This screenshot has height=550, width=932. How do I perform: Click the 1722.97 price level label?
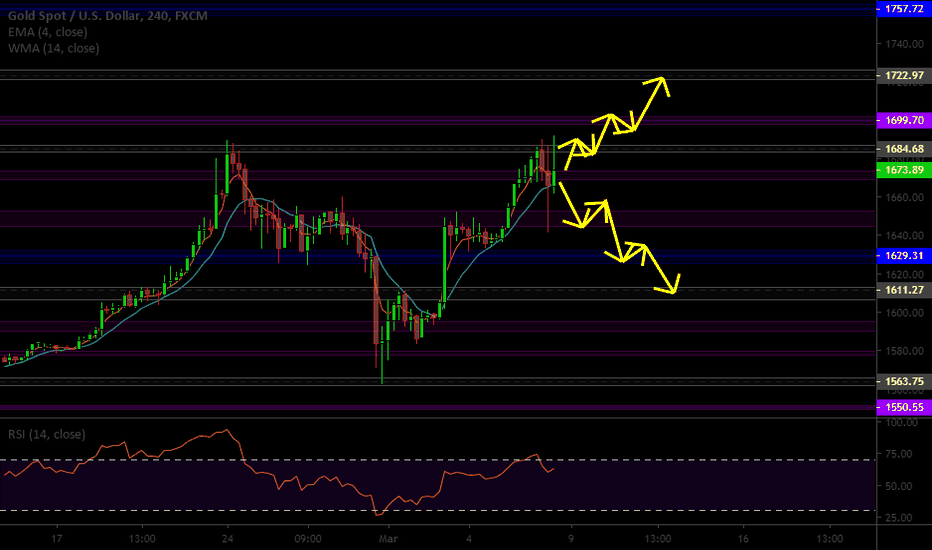904,76
